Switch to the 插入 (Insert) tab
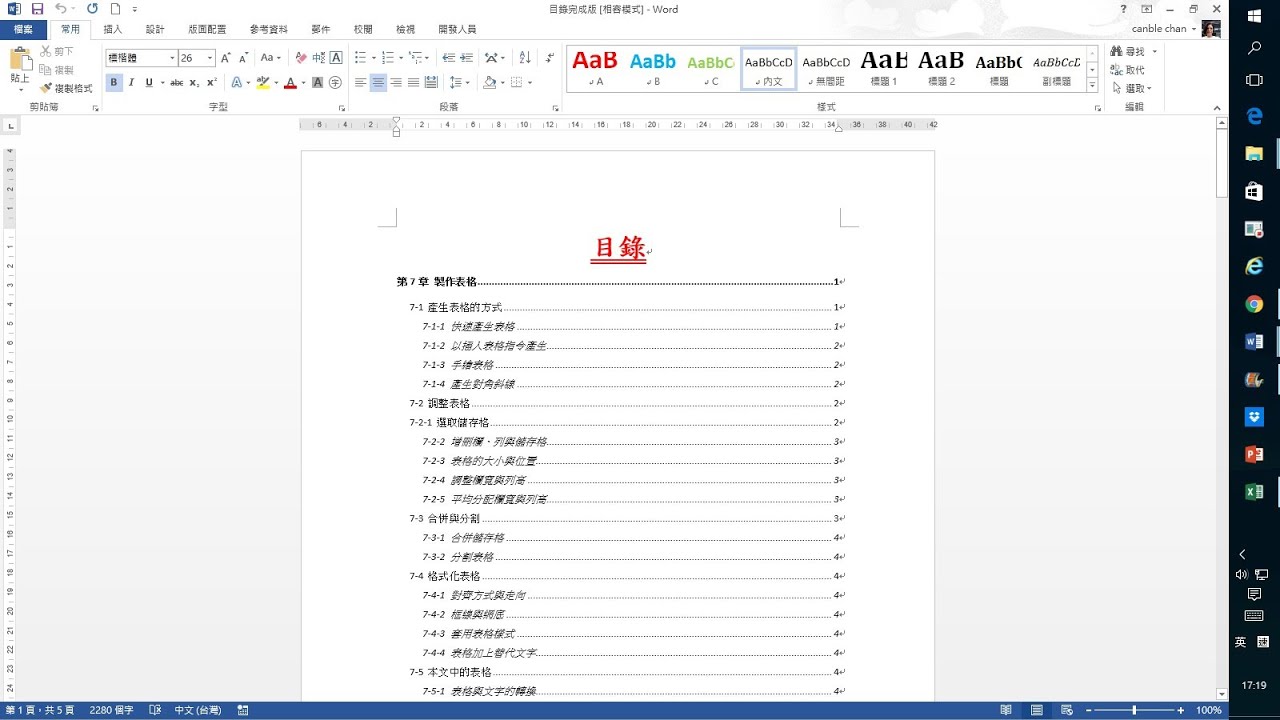 113,30
